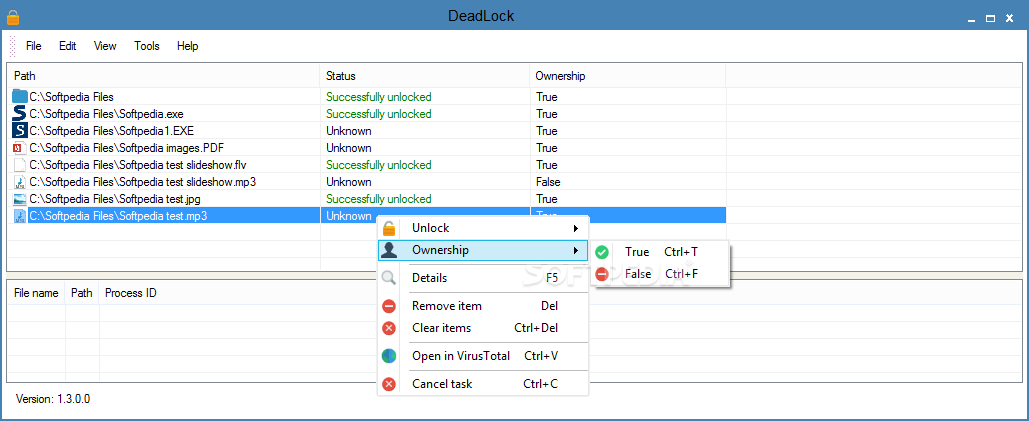Click the green checkmark True icon
The width and height of the screenshot is (1029, 421).
(602, 252)
